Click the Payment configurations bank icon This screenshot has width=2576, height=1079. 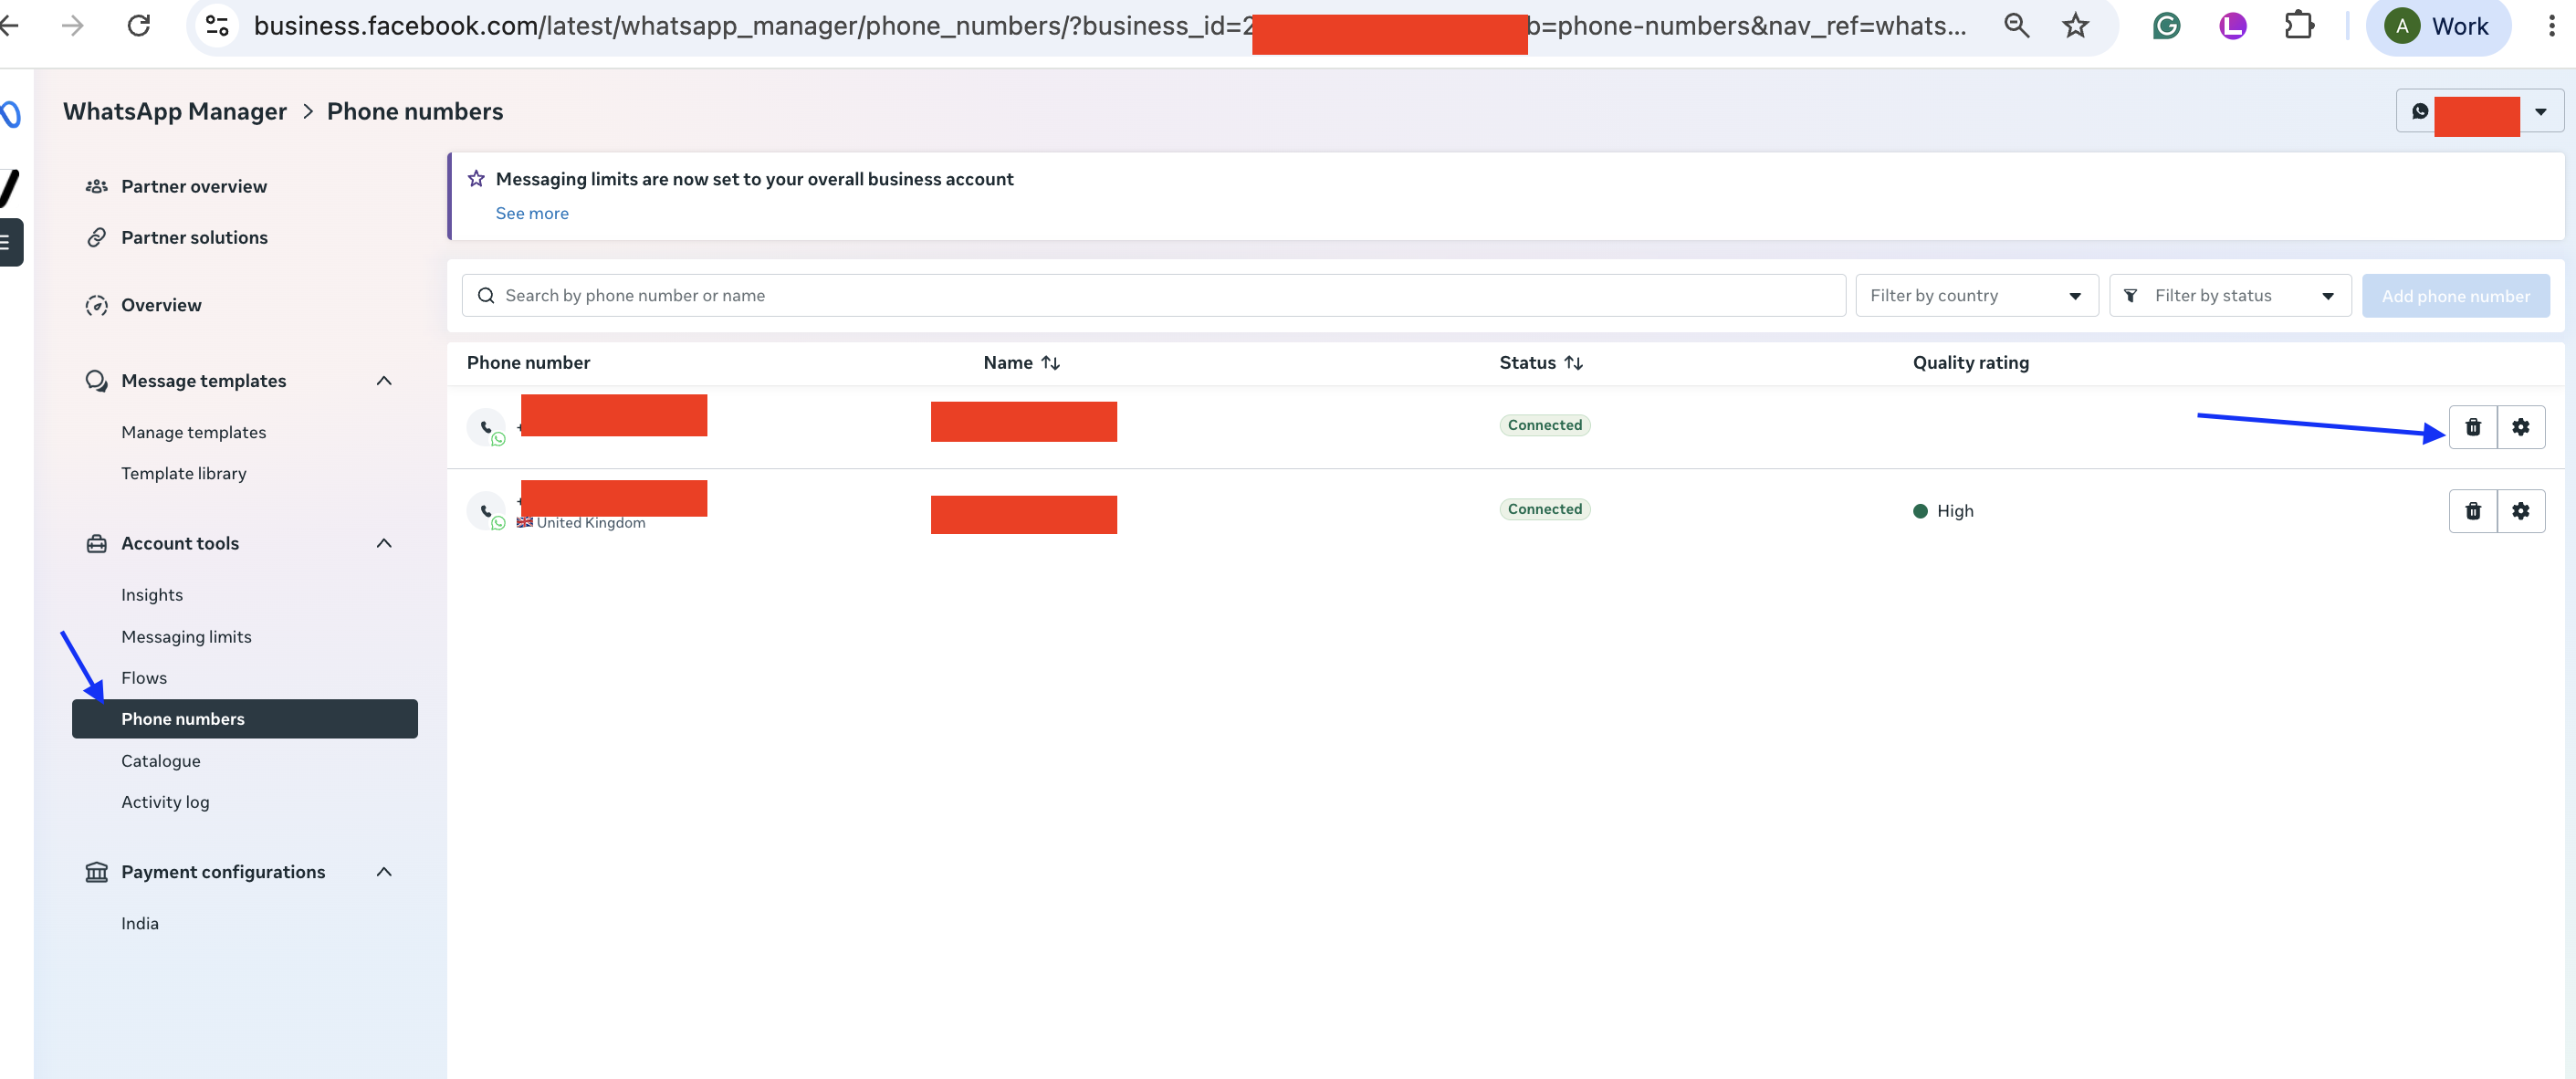96,872
